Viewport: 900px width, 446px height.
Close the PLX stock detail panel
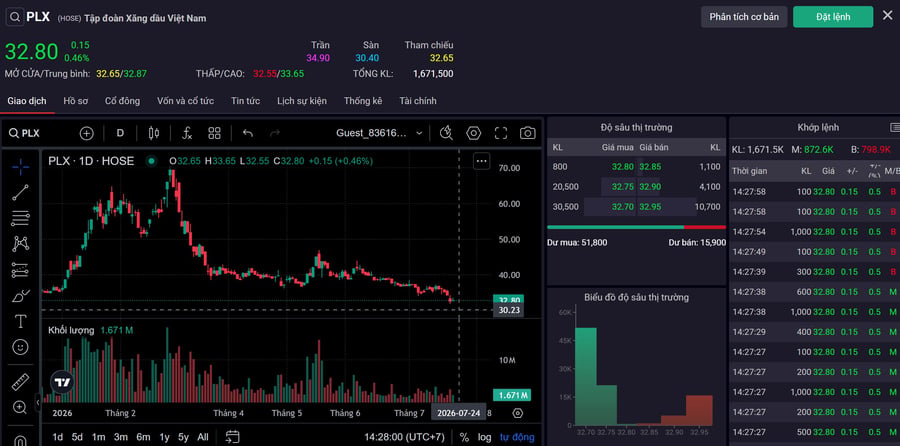(x=887, y=15)
